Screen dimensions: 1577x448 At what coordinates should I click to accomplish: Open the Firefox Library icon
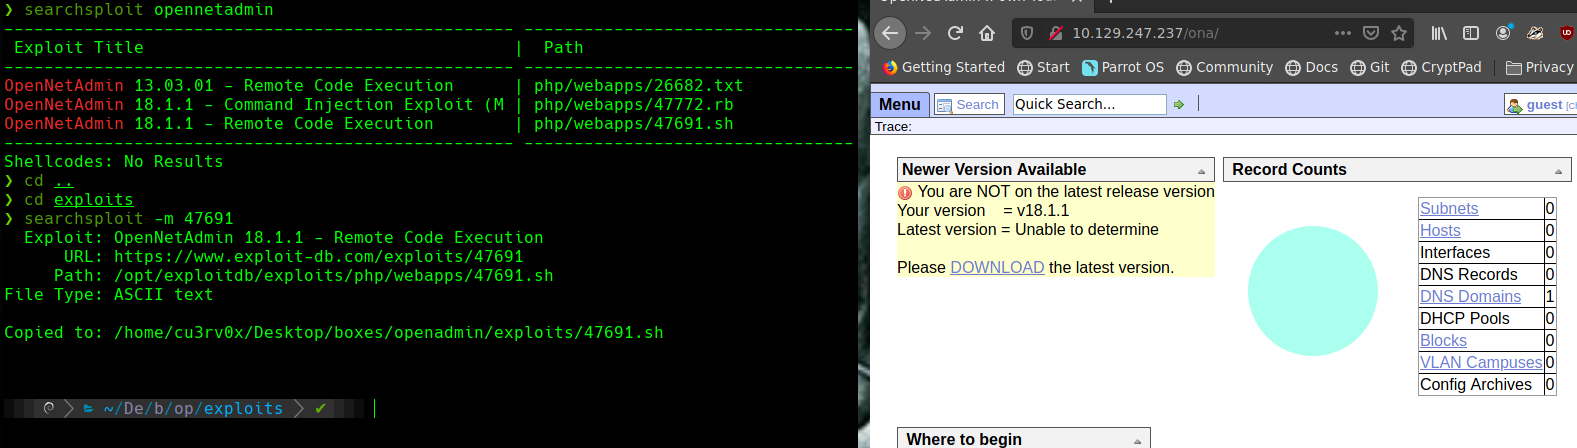click(x=1439, y=33)
